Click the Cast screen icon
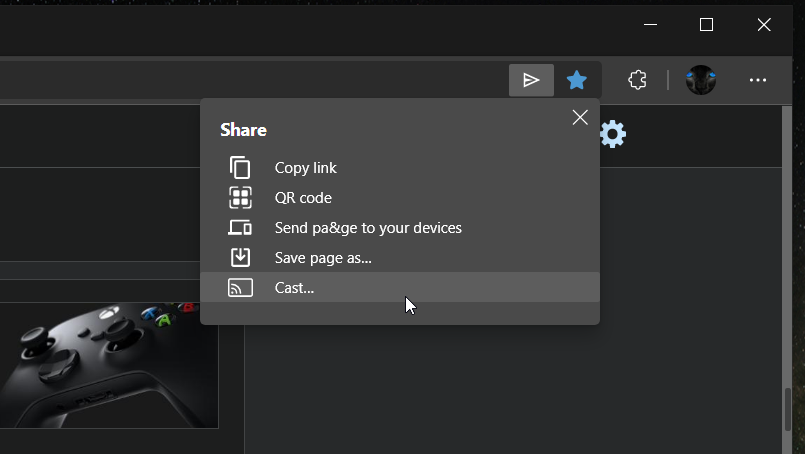Viewport: 805px width, 454px height. pos(240,288)
